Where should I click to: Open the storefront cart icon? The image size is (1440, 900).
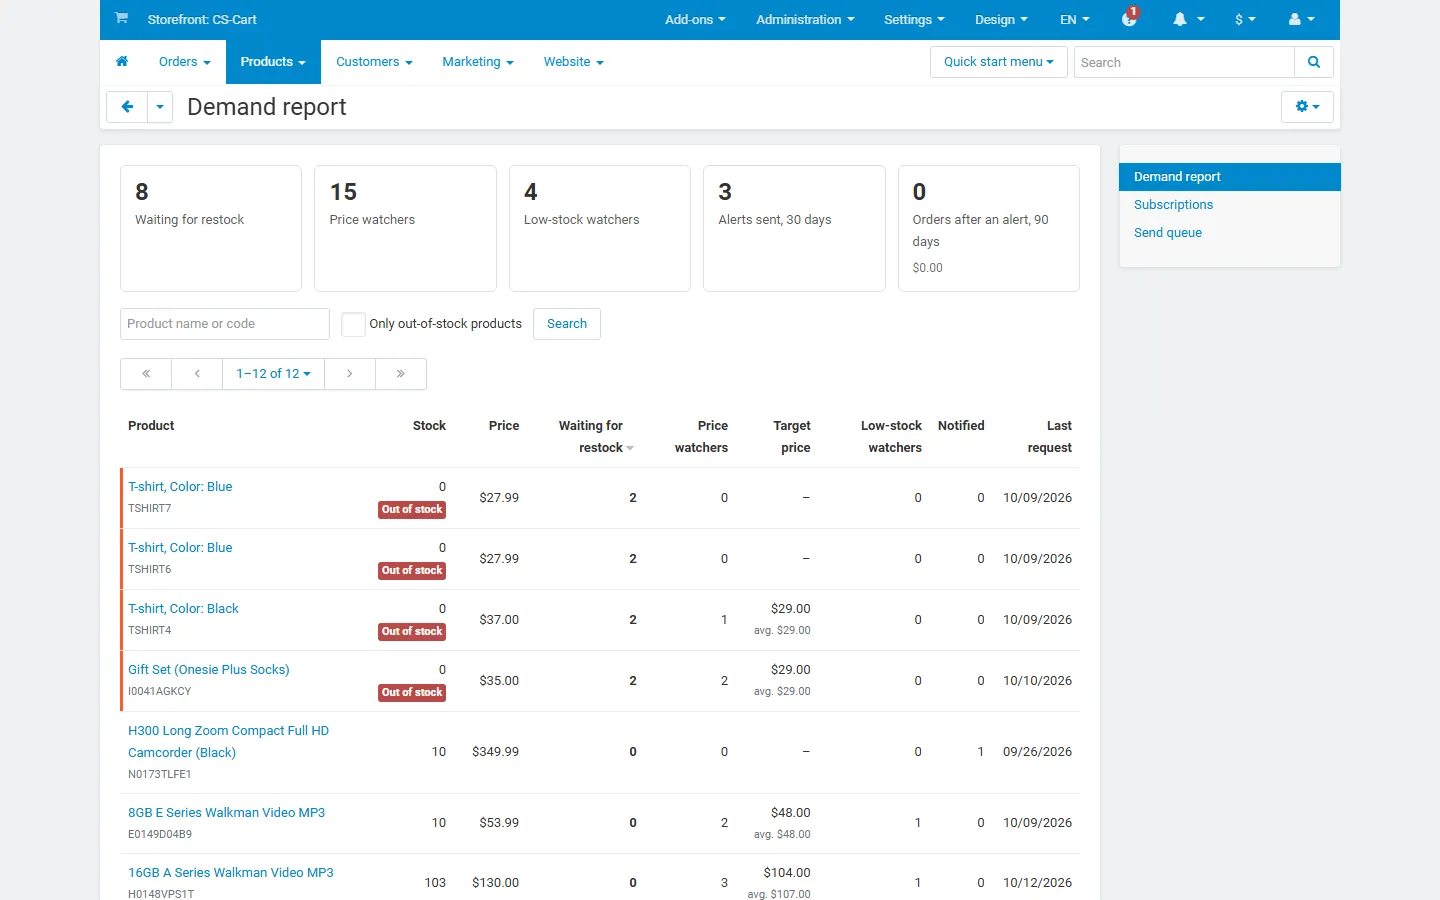click(121, 19)
